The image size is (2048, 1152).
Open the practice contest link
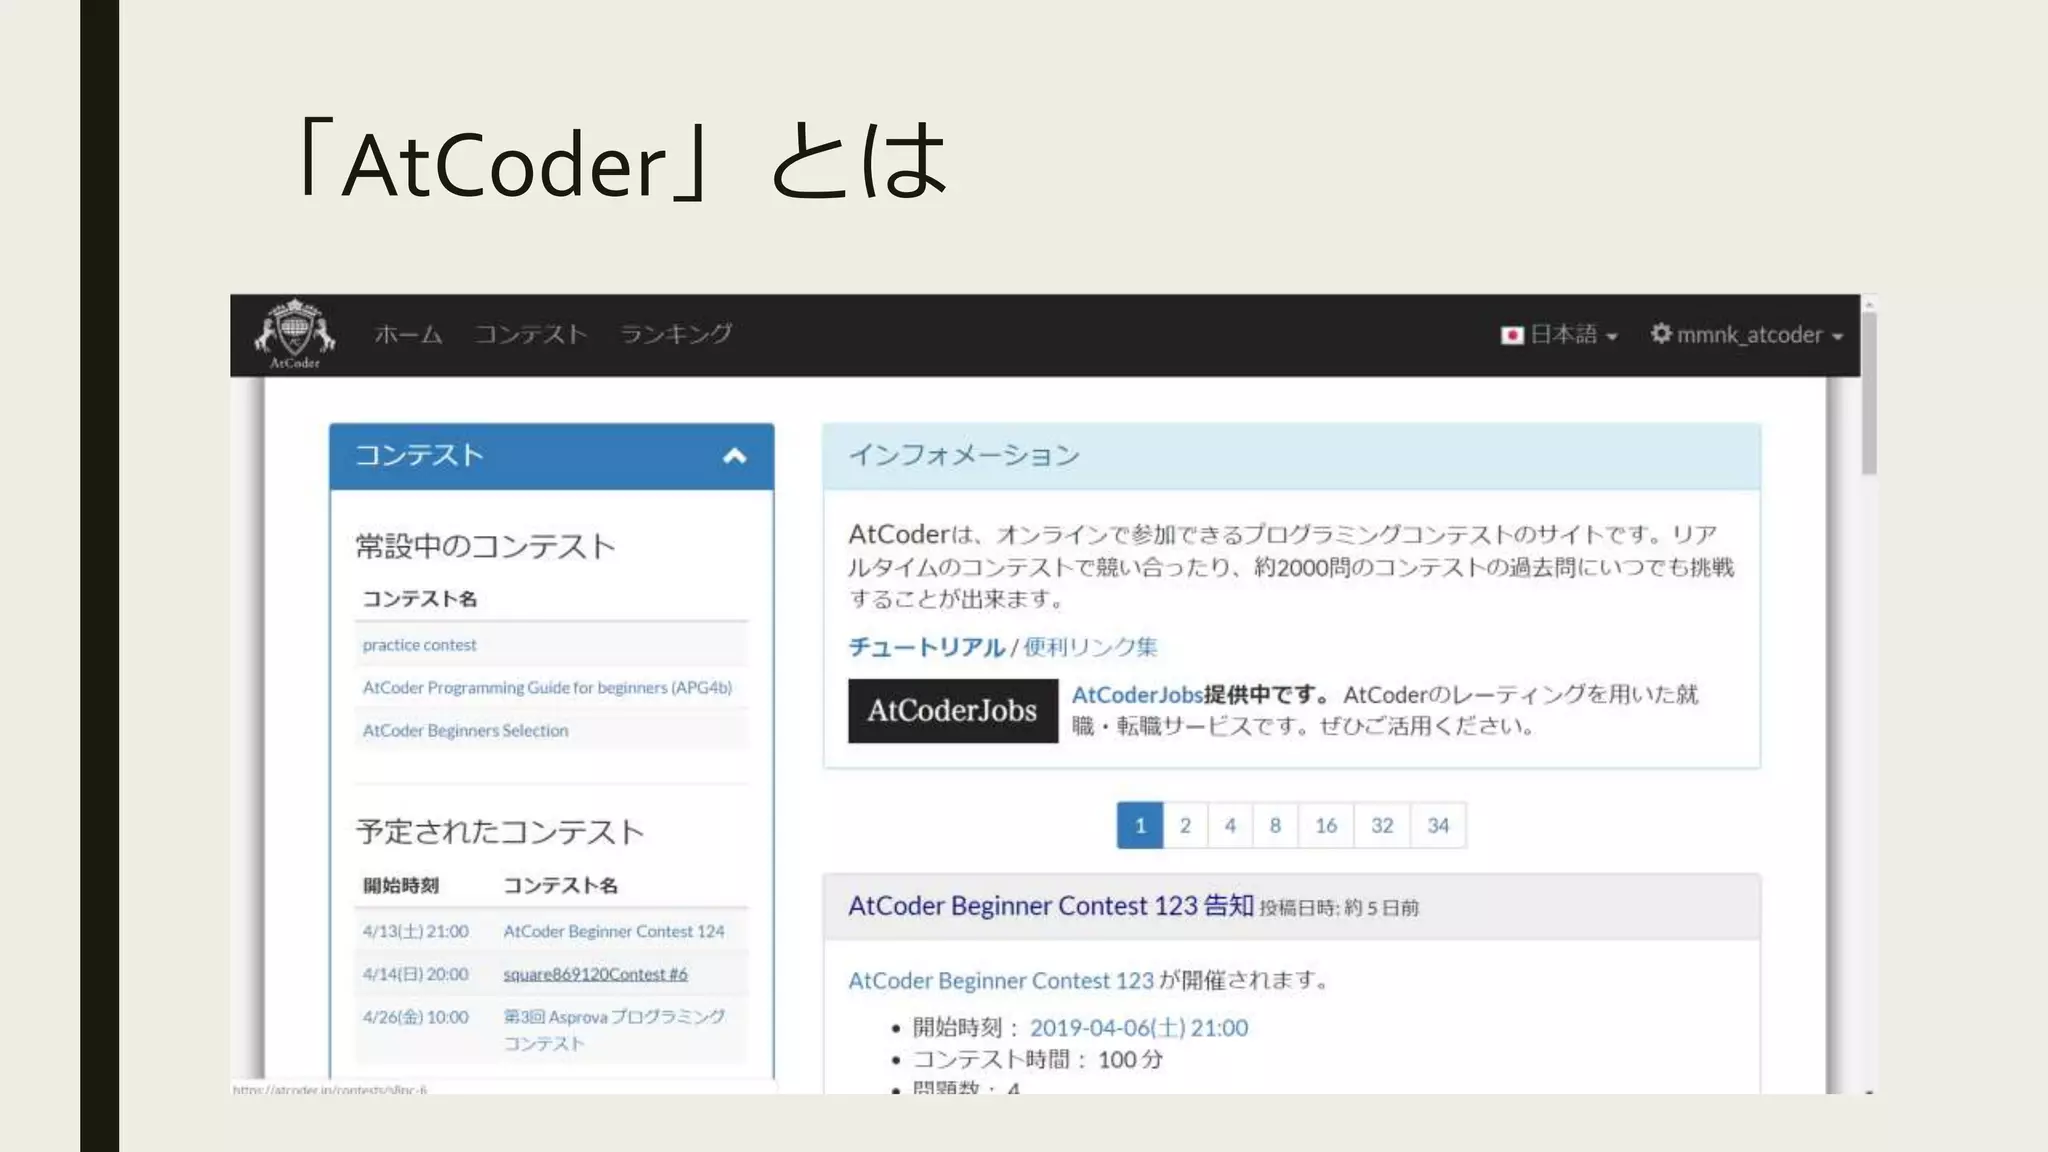419,645
